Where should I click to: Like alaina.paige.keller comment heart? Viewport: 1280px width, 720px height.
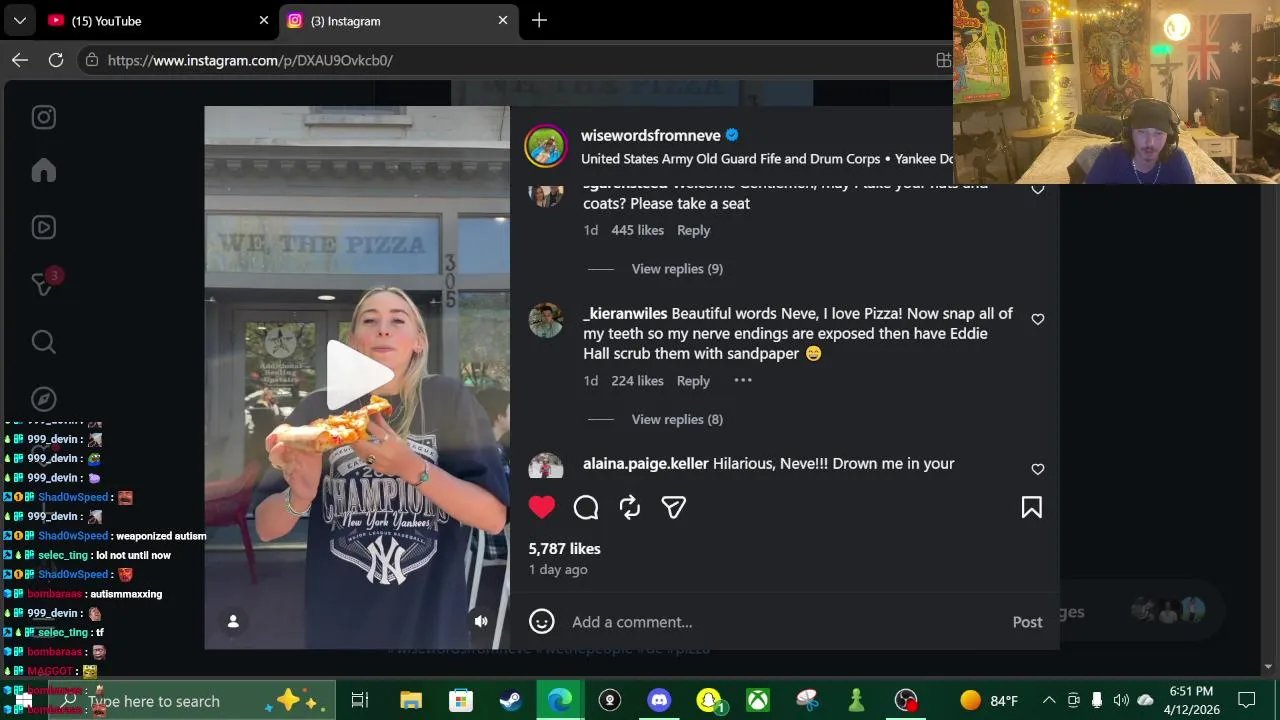pyautogui.click(x=1038, y=469)
